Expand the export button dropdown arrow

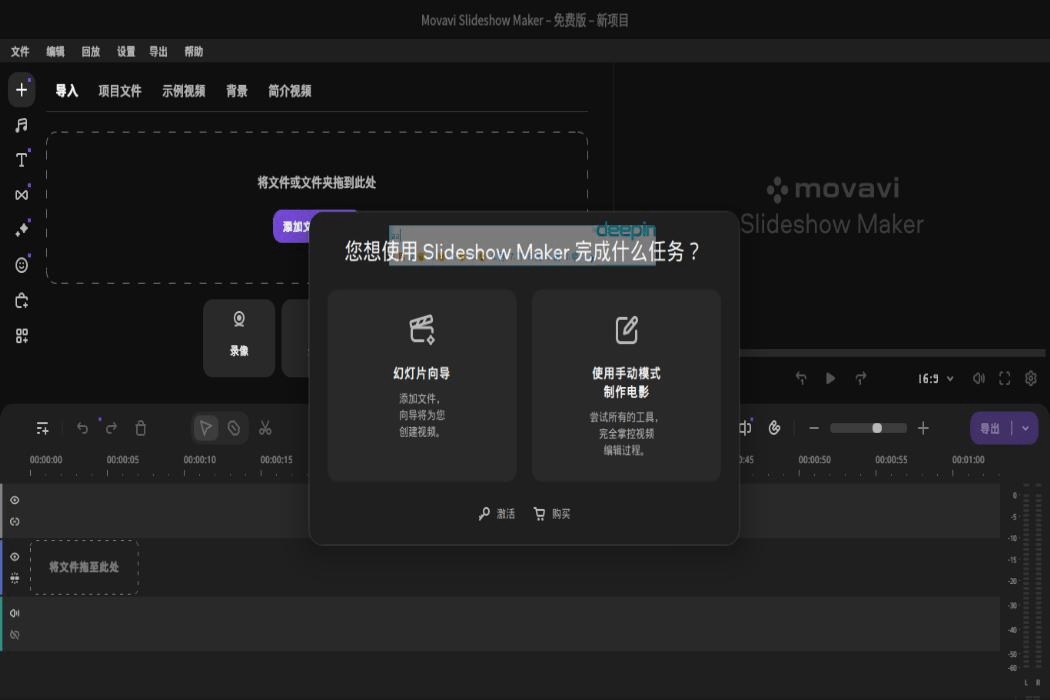coord(1025,428)
